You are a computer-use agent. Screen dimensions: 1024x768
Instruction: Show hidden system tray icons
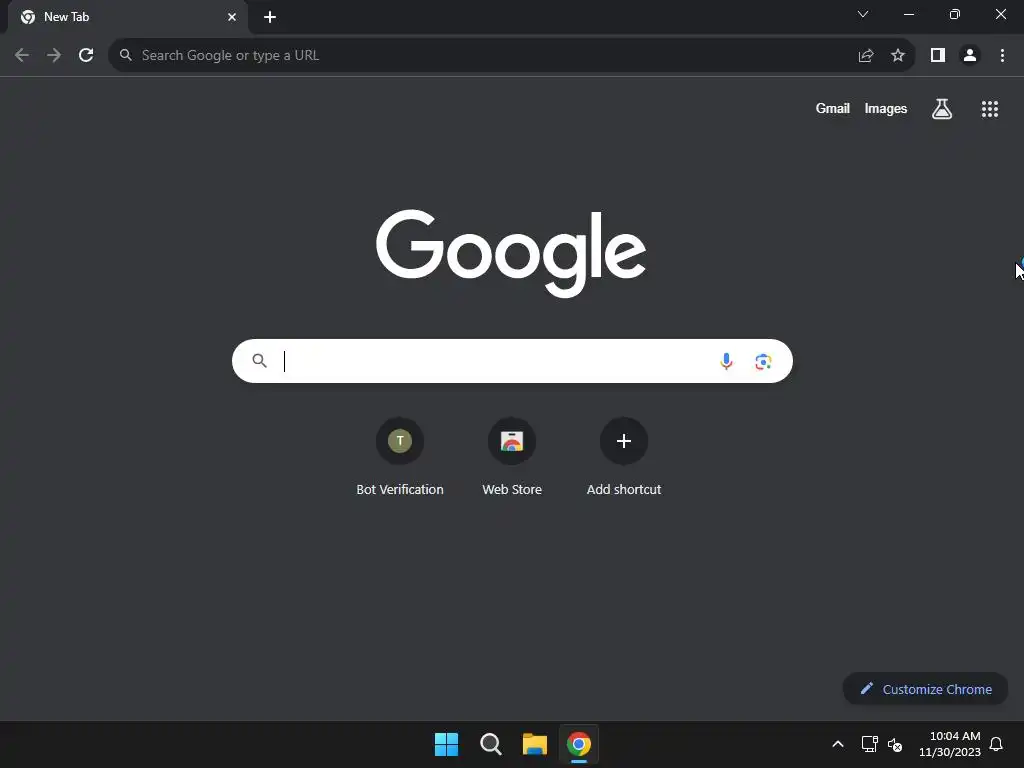pos(838,744)
